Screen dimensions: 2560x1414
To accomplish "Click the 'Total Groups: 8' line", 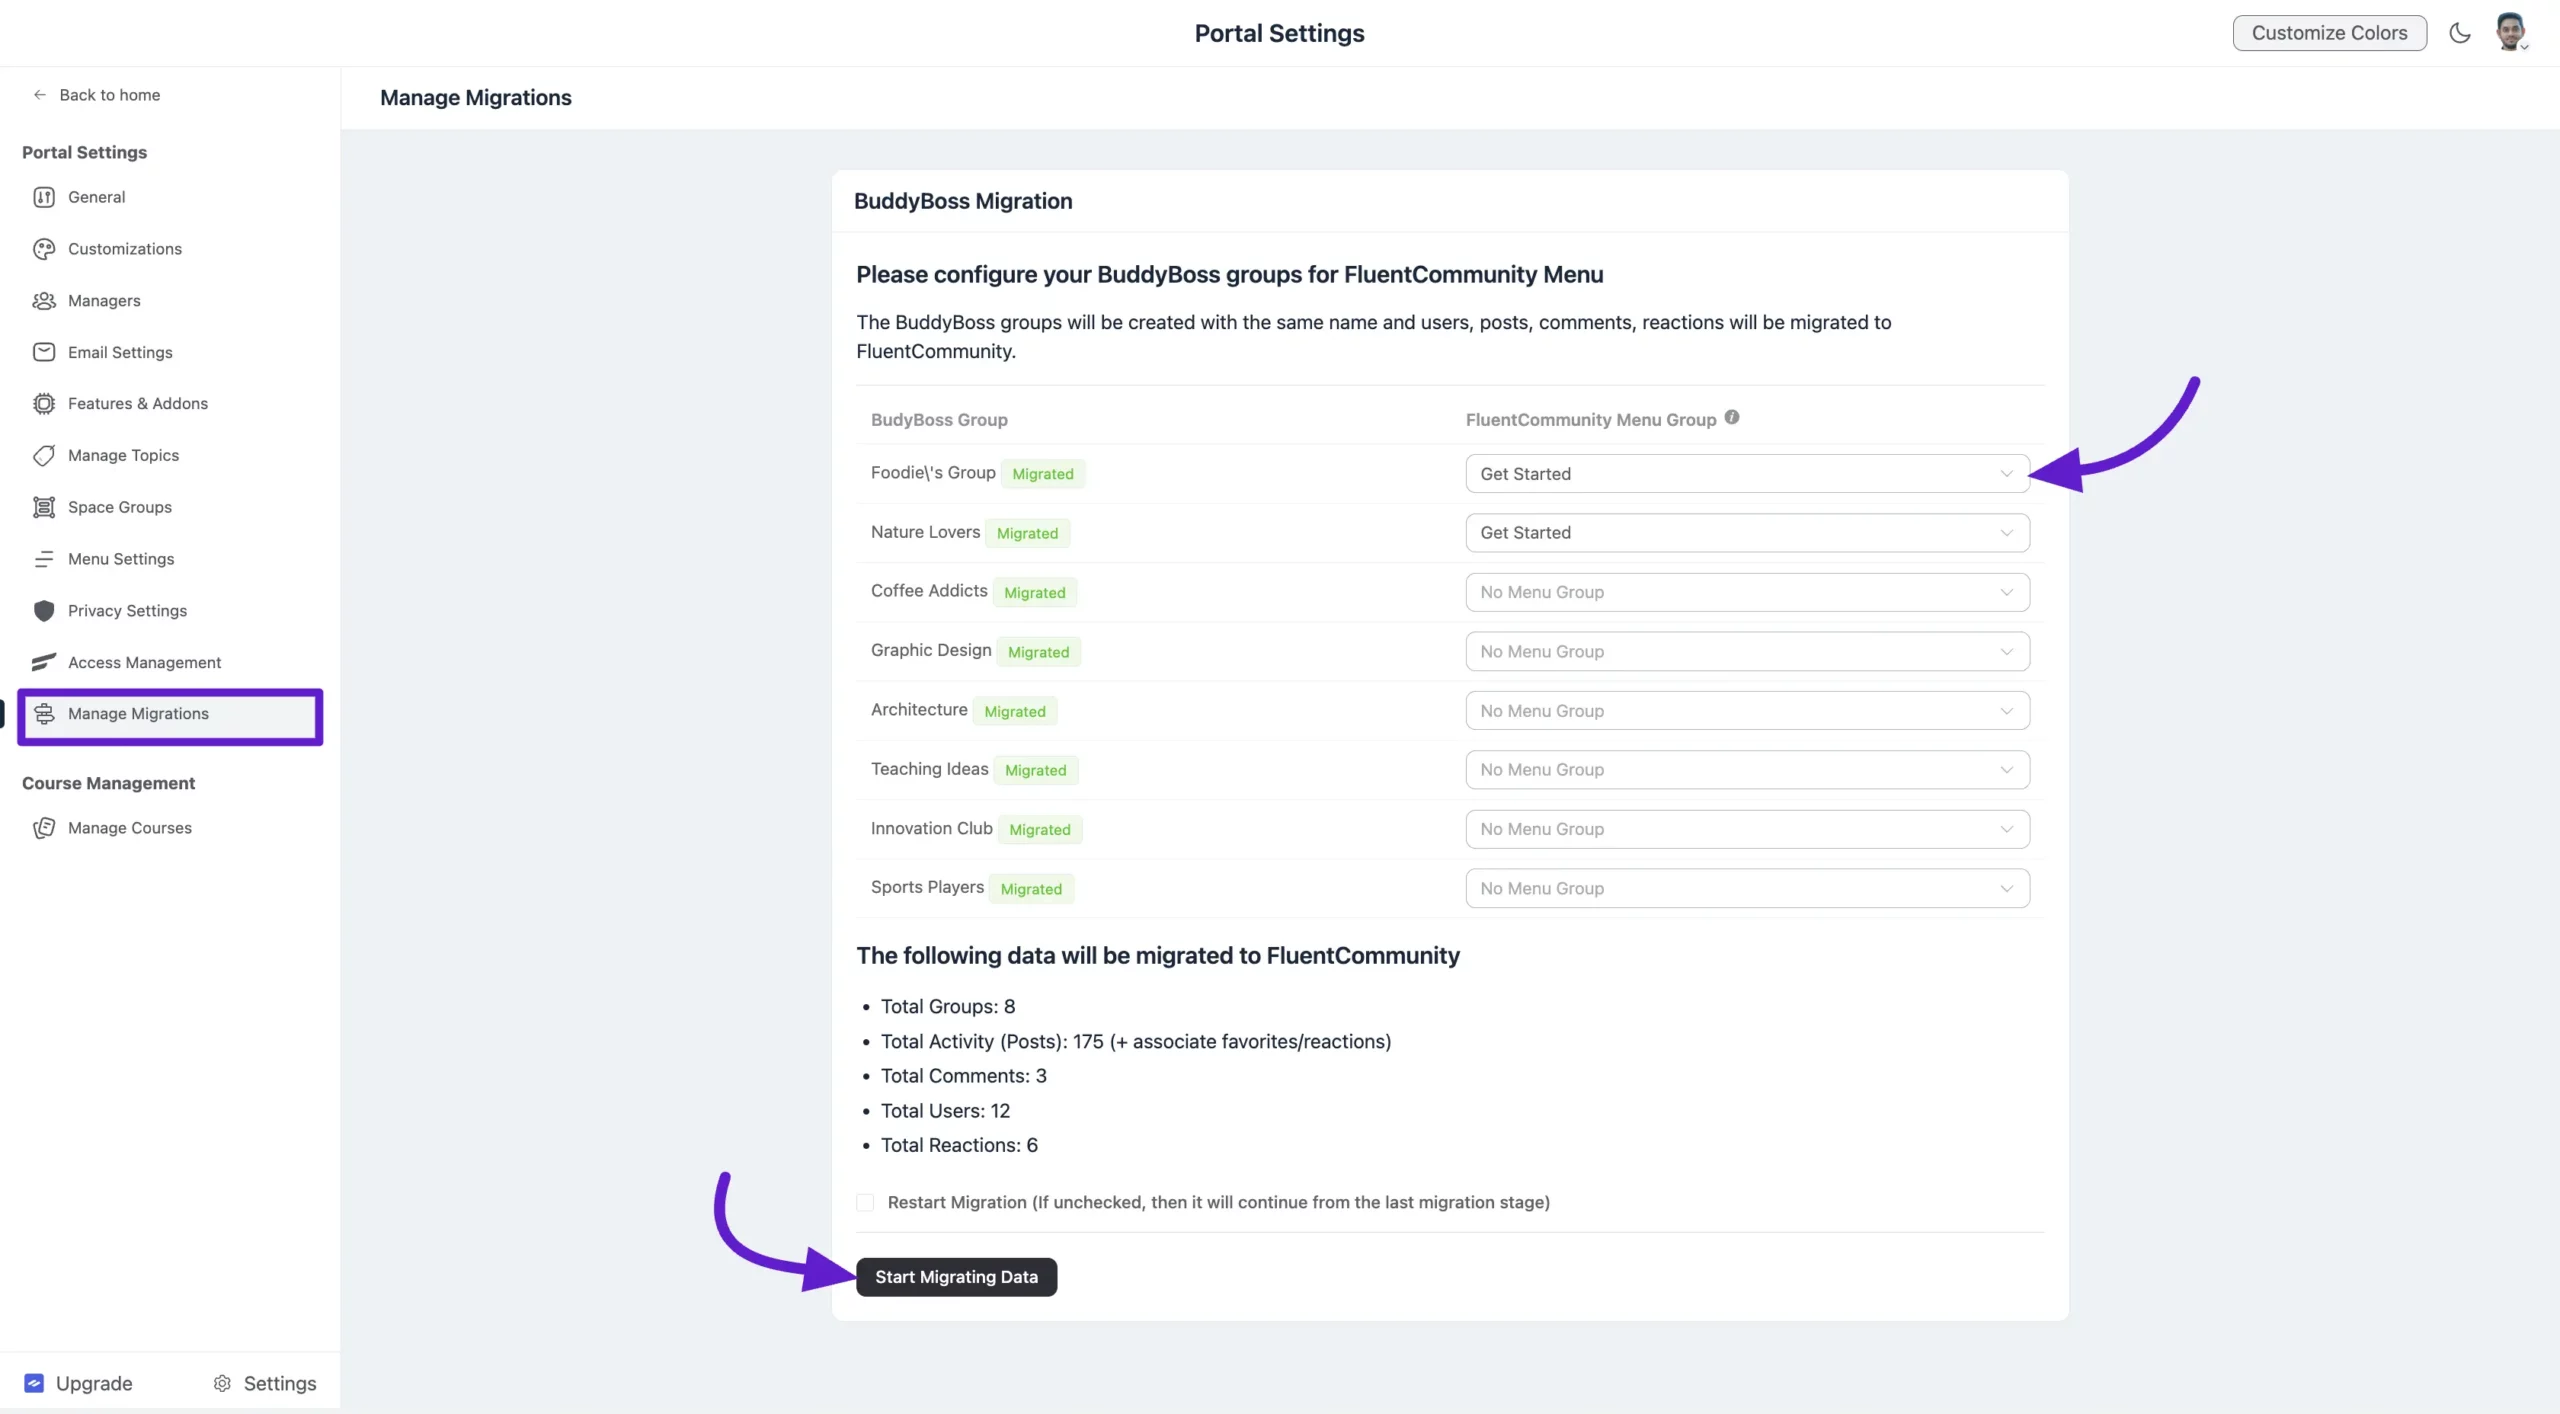I will coord(947,1006).
